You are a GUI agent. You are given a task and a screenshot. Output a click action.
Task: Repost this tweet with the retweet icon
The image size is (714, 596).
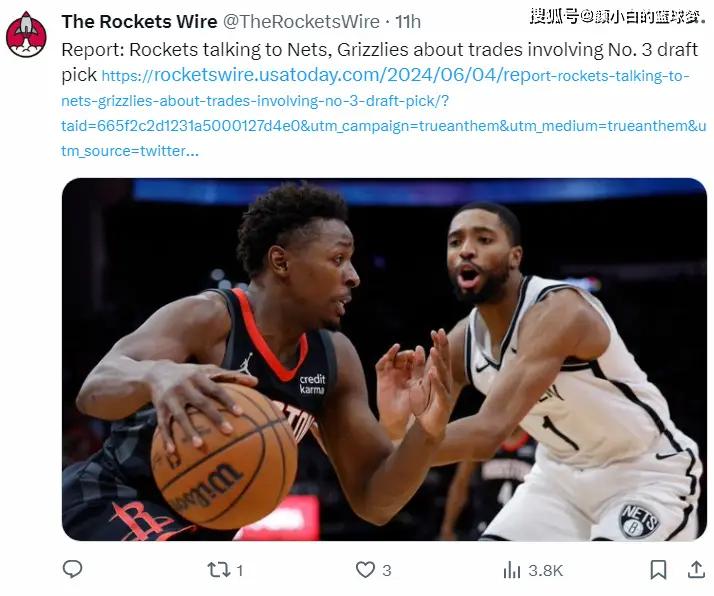point(219,570)
